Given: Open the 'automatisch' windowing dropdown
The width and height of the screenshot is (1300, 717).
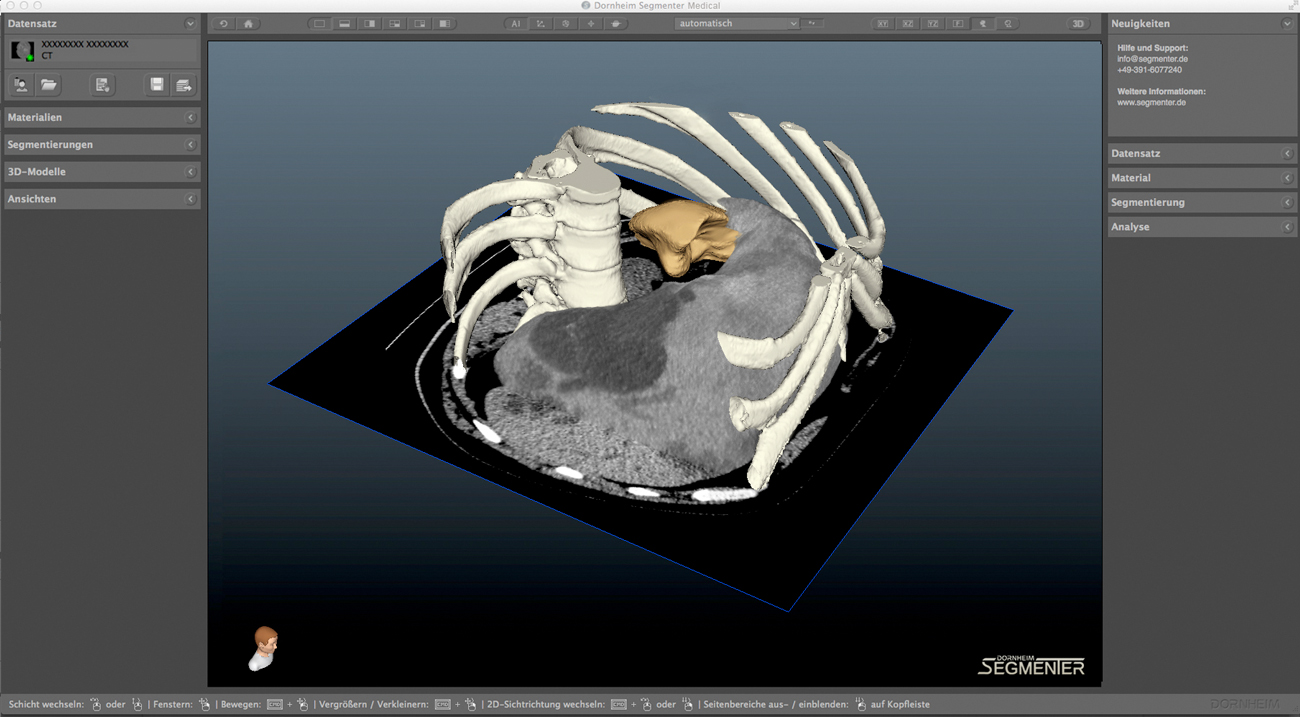Looking at the screenshot, I should point(736,24).
